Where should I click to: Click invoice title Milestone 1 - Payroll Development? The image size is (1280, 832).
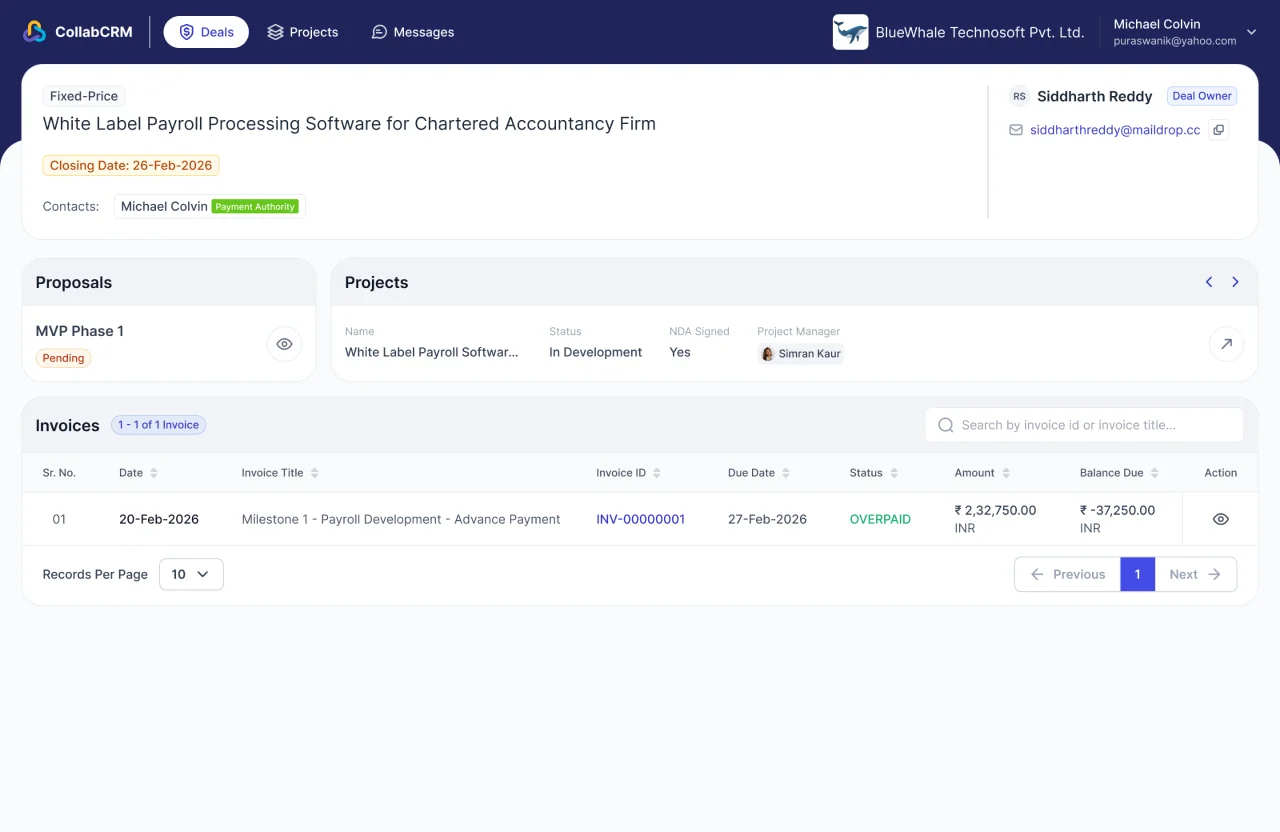tap(401, 519)
